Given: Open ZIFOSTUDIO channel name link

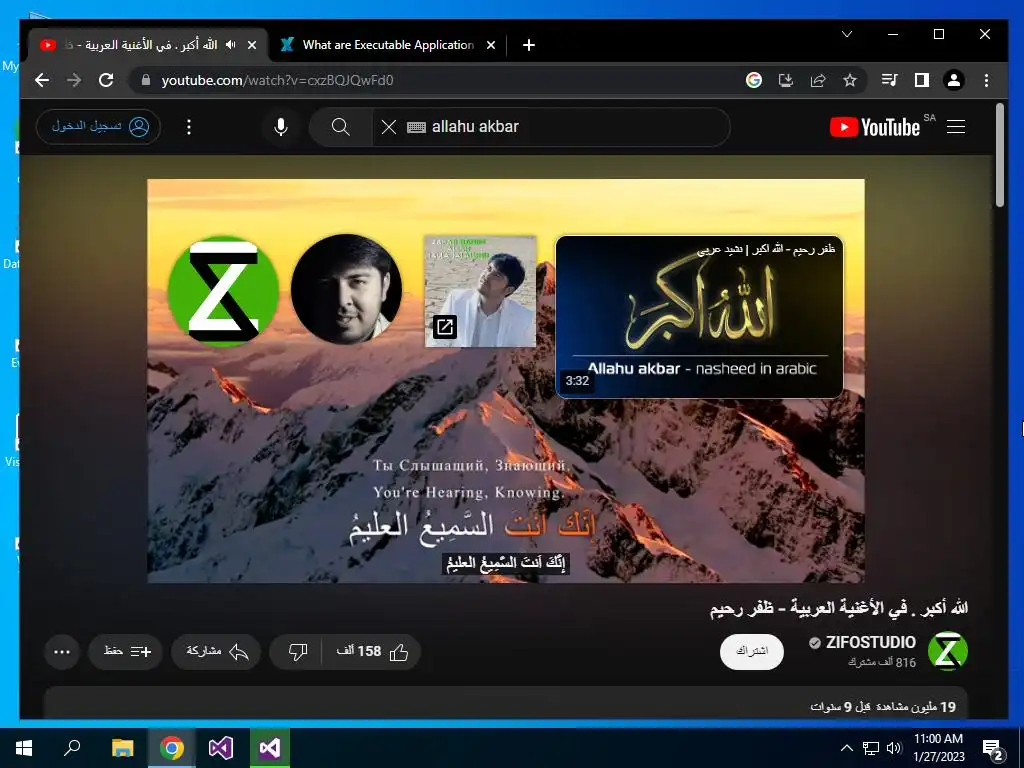Looking at the screenshot, I should (870, 642).
